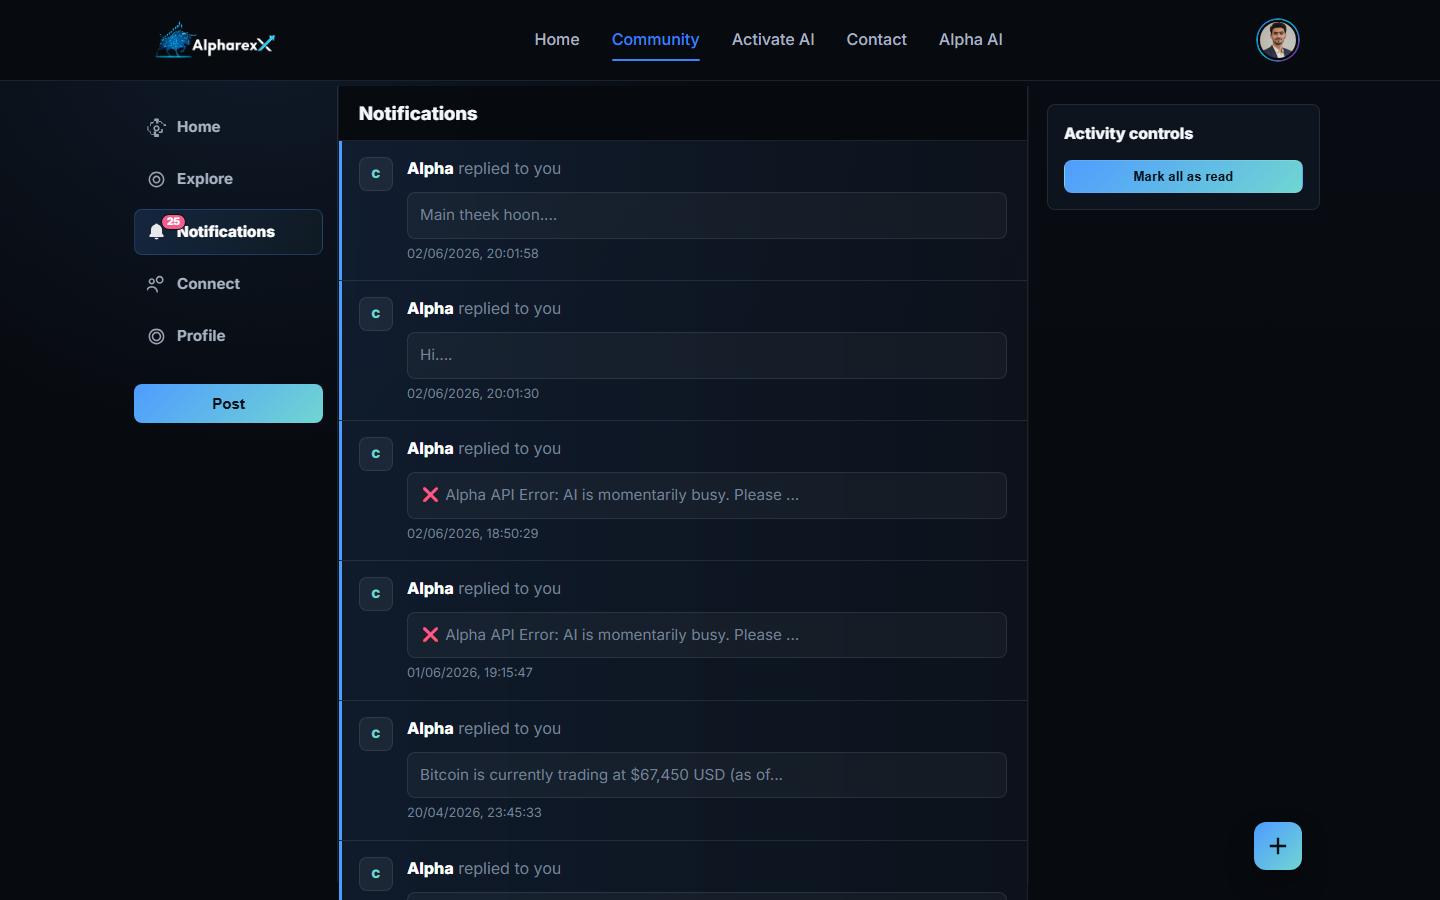Click the avatar on the 18:50:29 notification
The image size is (1440, 900).
[376, 454]
